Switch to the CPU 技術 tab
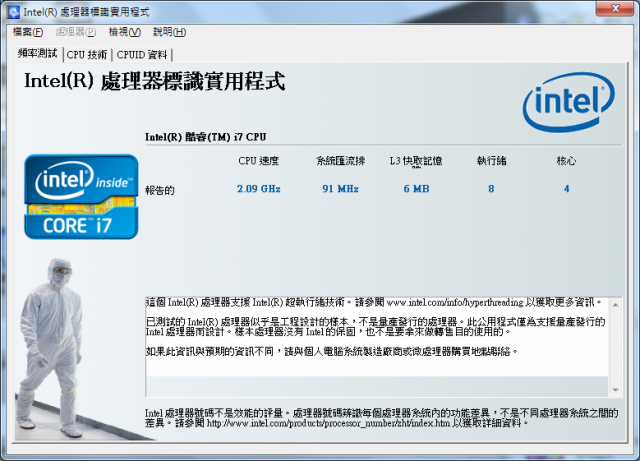 (87, 55)
